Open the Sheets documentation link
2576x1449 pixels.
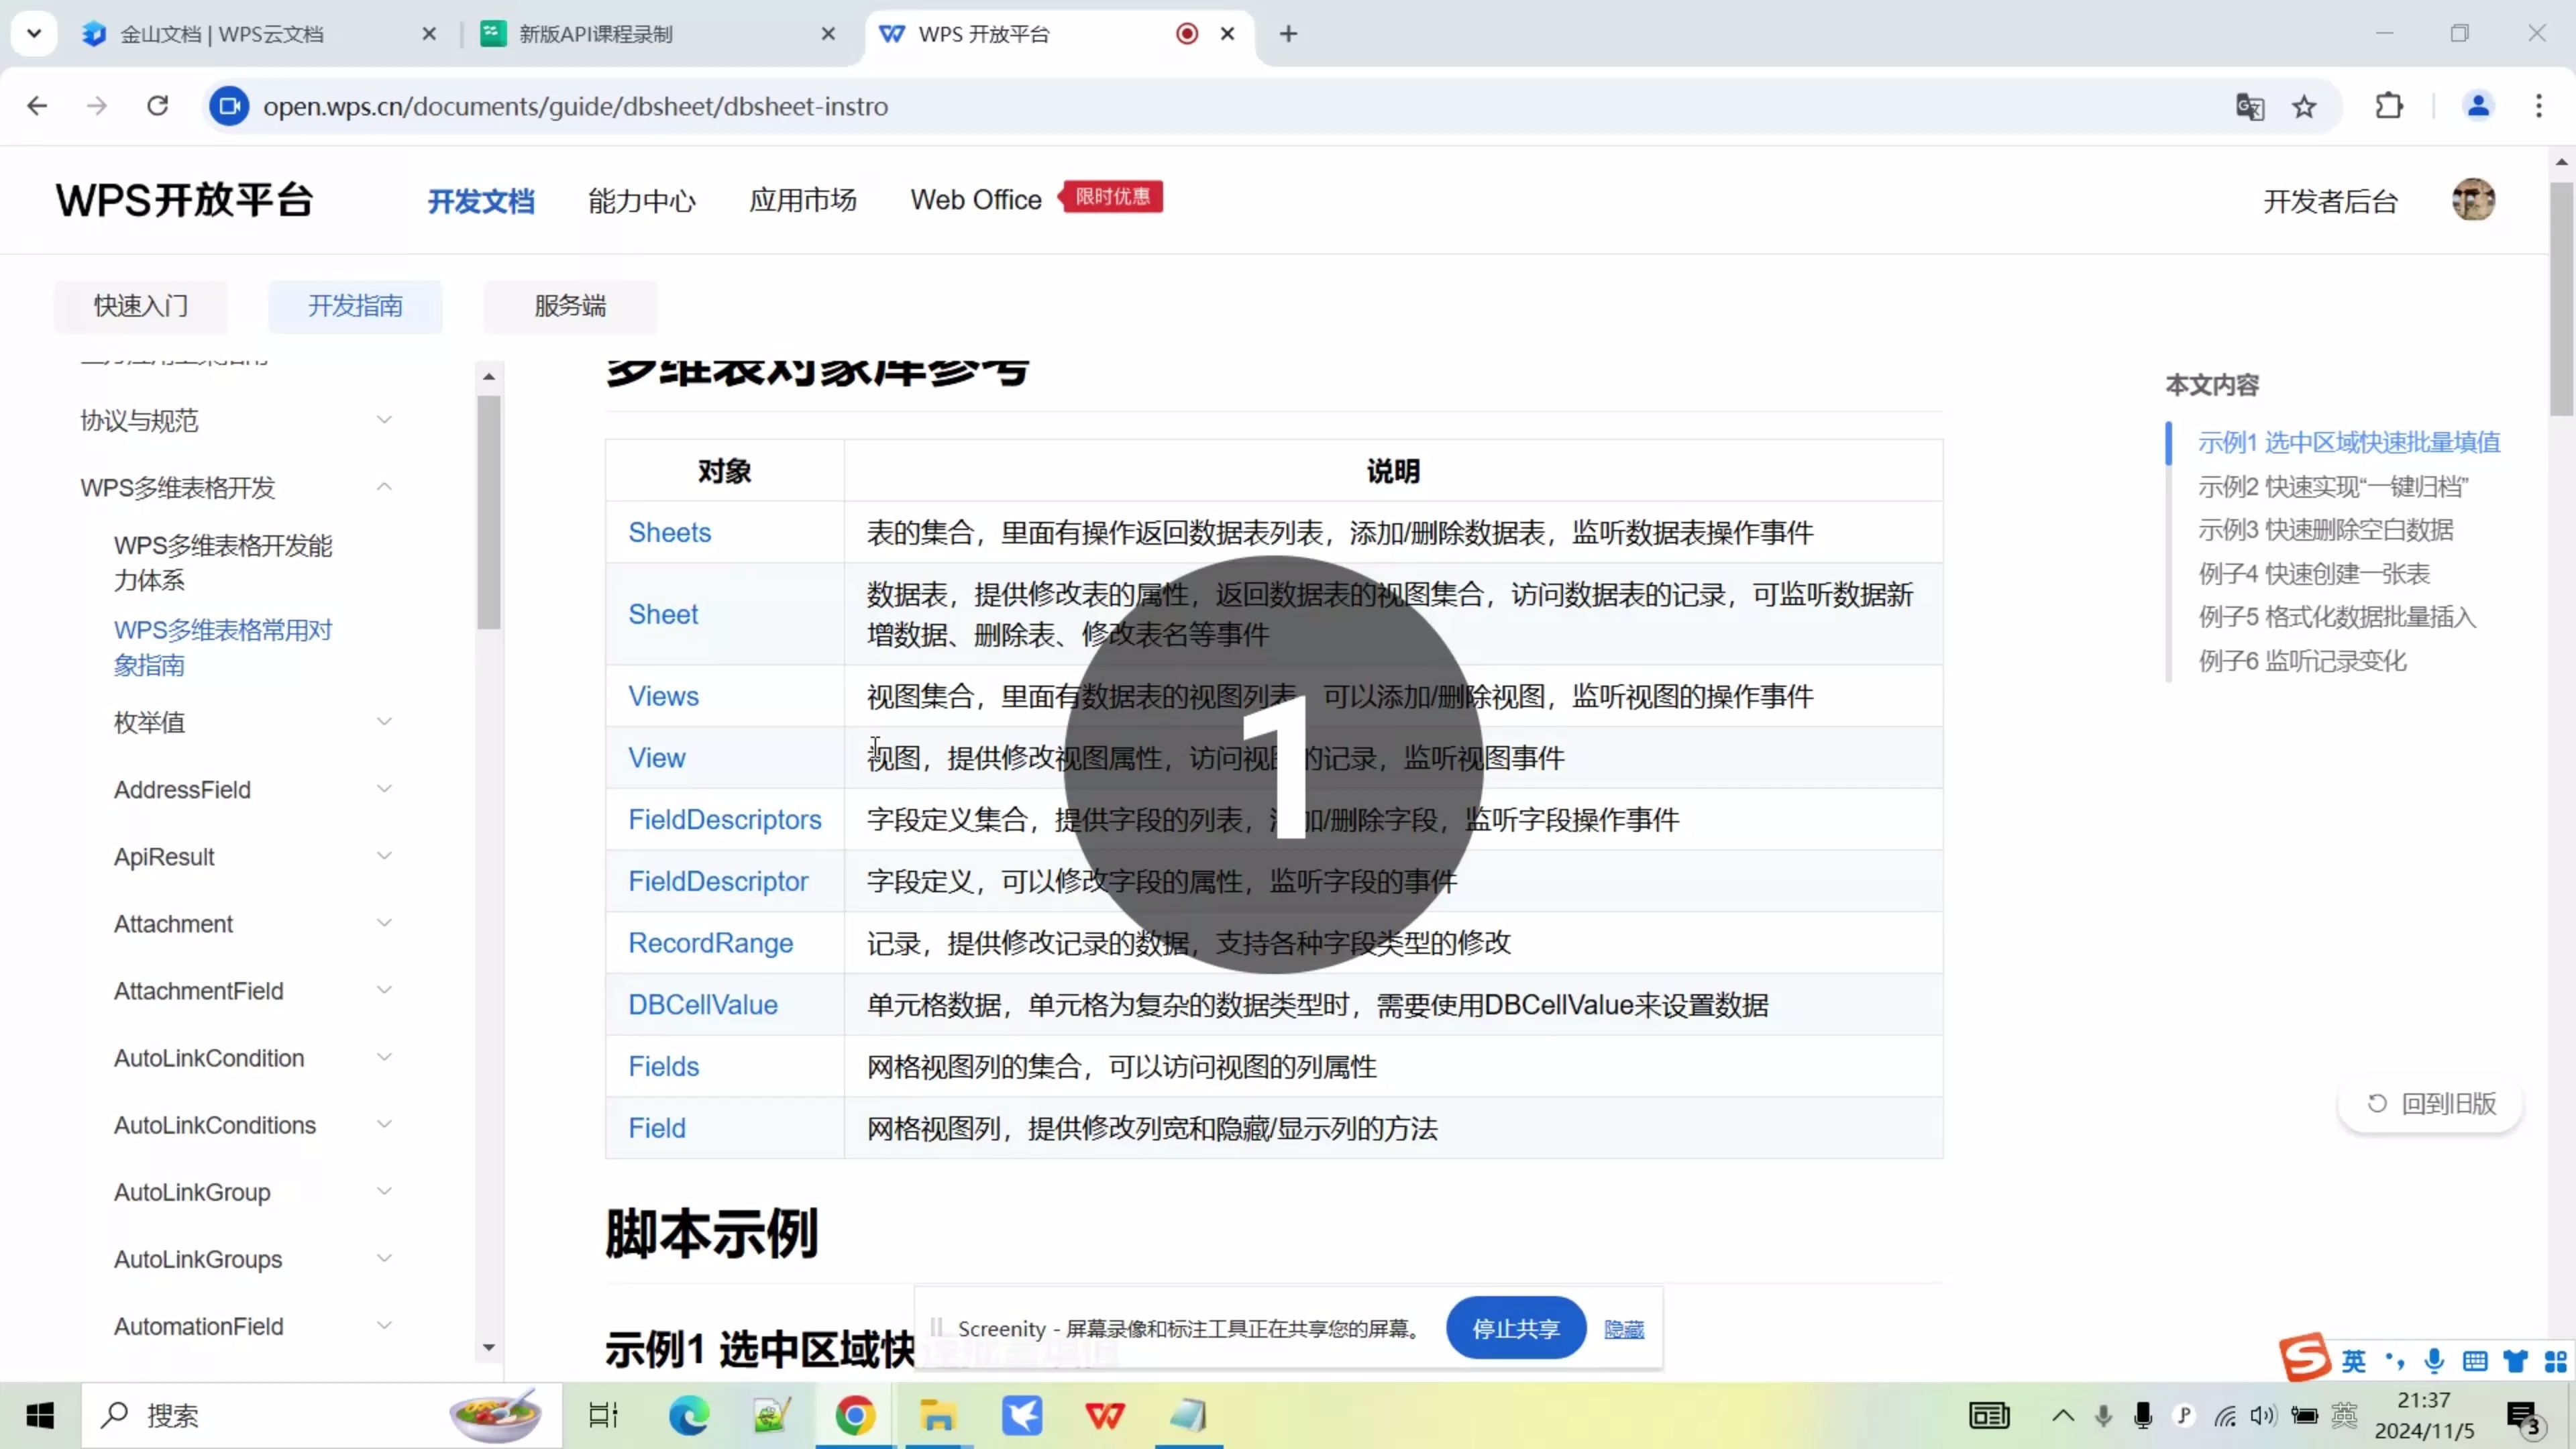point(669,532)
